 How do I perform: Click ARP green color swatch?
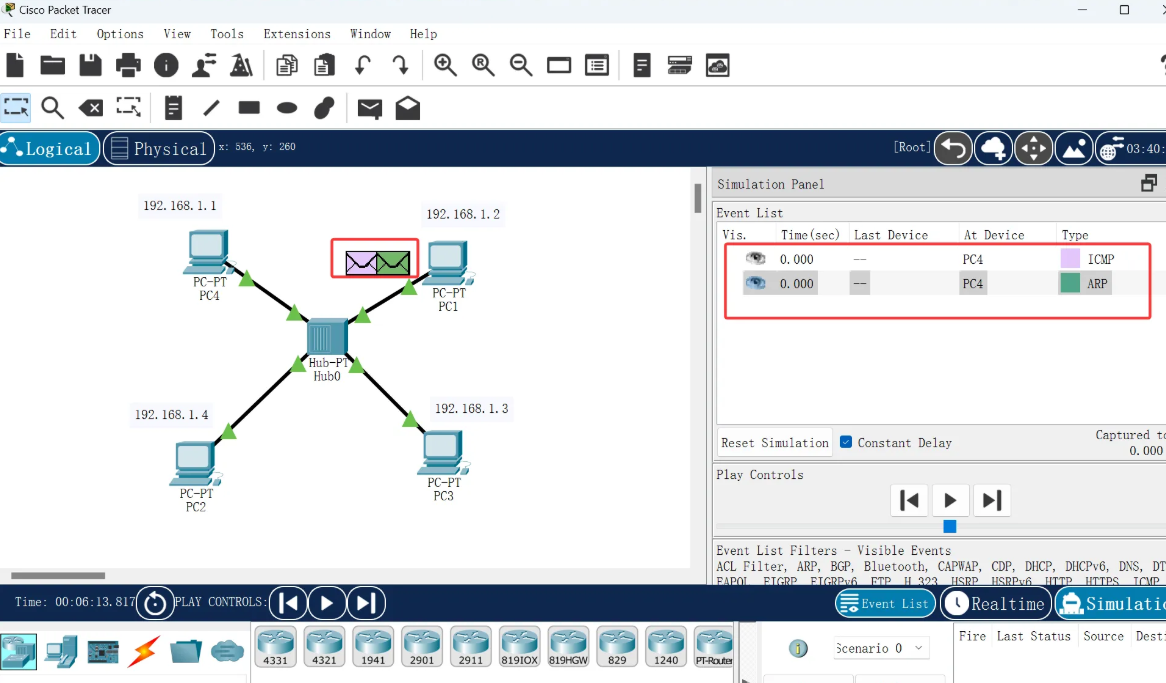pyautogui.click(x=1070, y=283)
